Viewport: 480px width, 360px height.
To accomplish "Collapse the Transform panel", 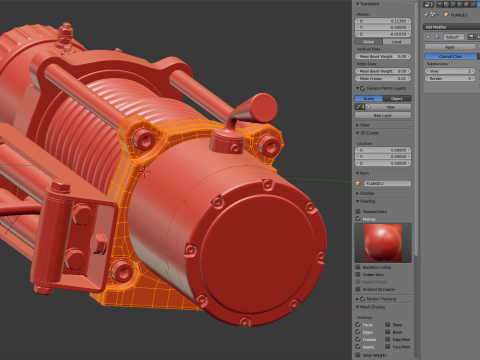I will [358, 4].
